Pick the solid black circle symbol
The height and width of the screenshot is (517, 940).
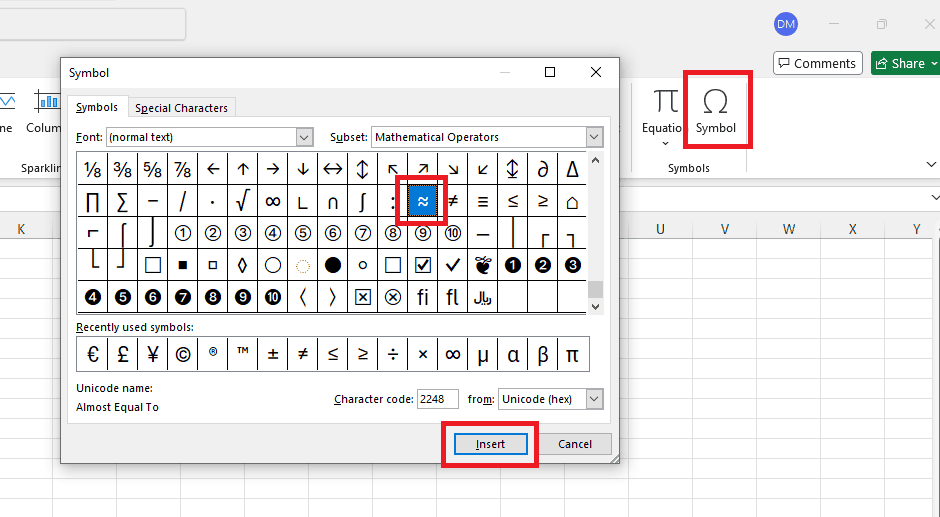tap(332, 265)
